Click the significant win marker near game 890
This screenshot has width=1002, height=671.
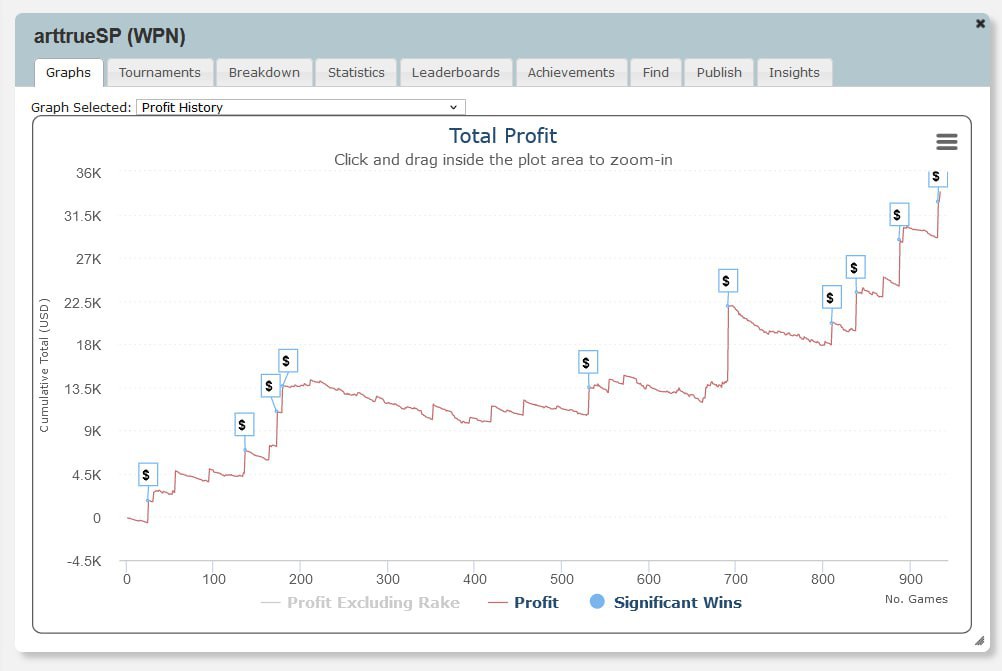(898, 214)
